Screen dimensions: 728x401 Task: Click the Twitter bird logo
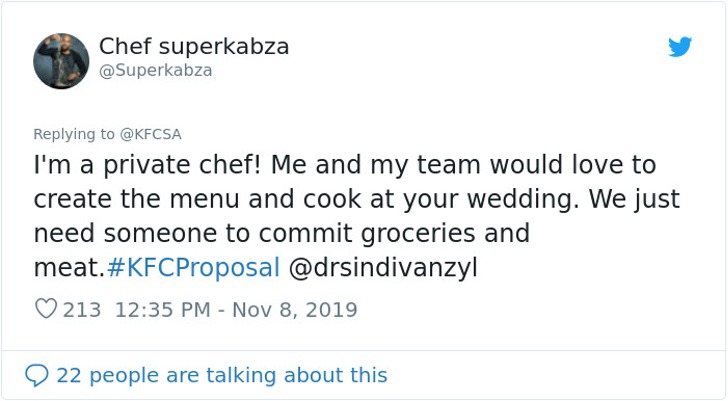(680, 46)
